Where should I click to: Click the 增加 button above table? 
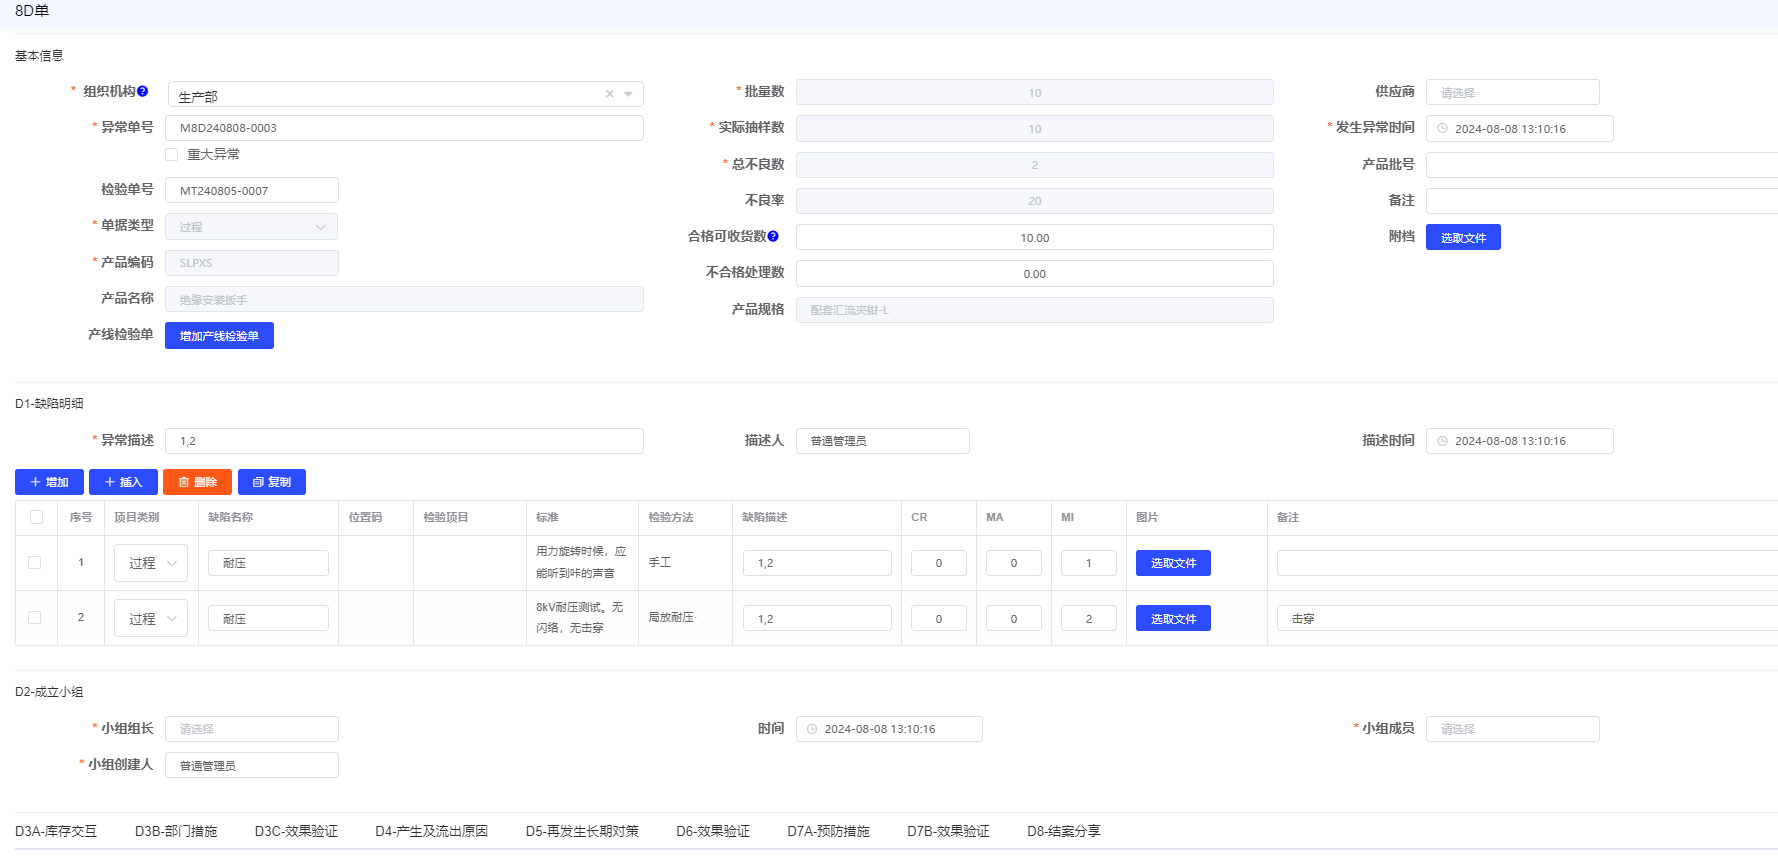point(49,482)
